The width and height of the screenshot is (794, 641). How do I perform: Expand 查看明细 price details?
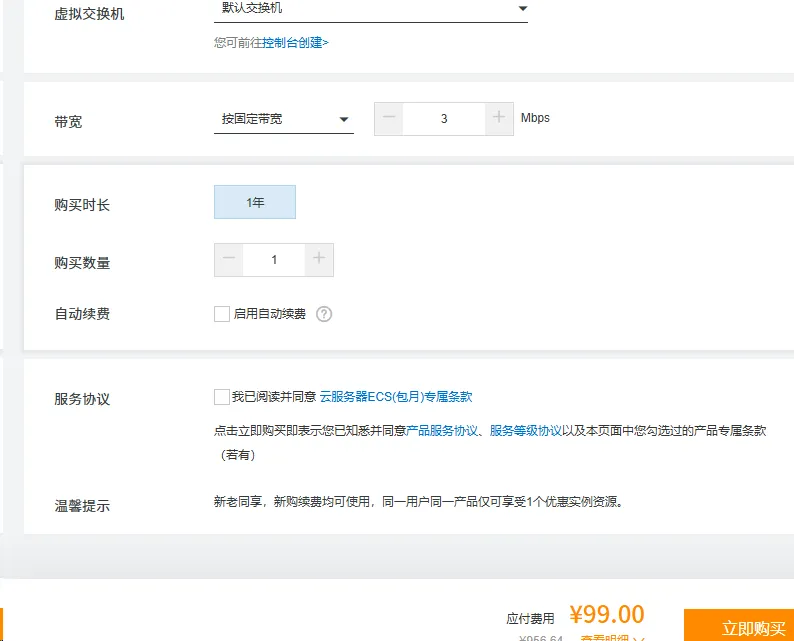click(612, 637)
